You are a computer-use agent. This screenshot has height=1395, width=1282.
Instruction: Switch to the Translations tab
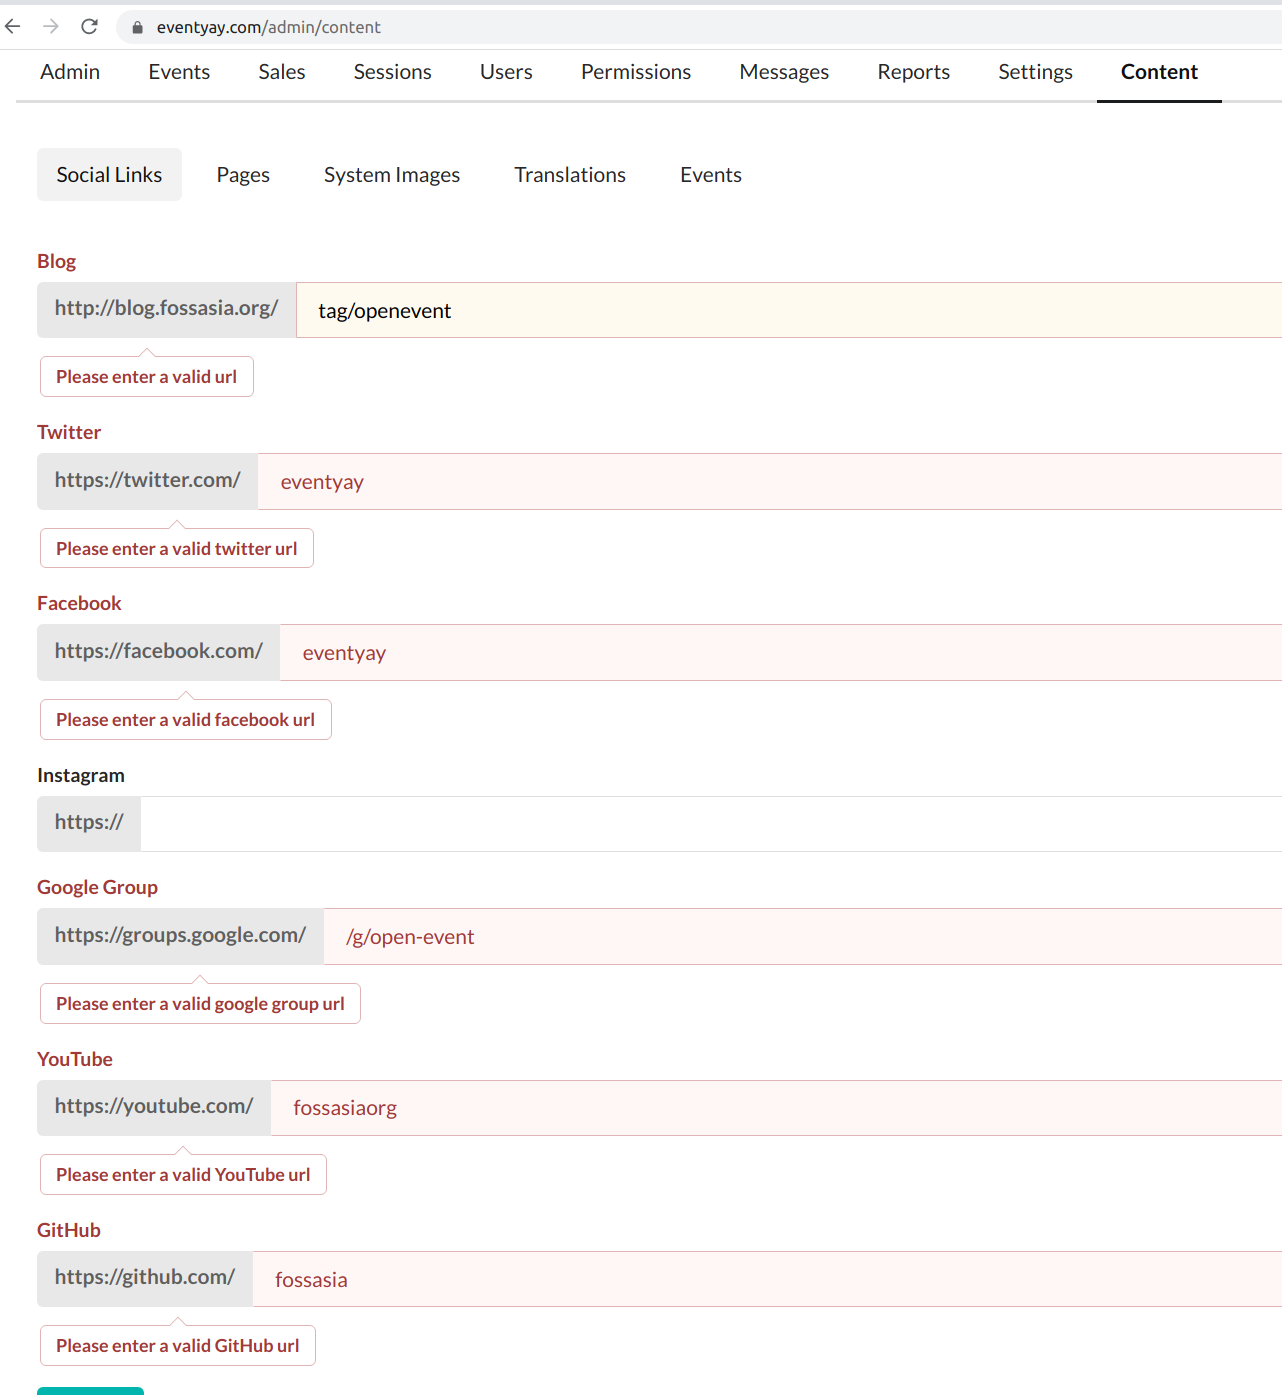pyautogui.click(x=569, y=174)
